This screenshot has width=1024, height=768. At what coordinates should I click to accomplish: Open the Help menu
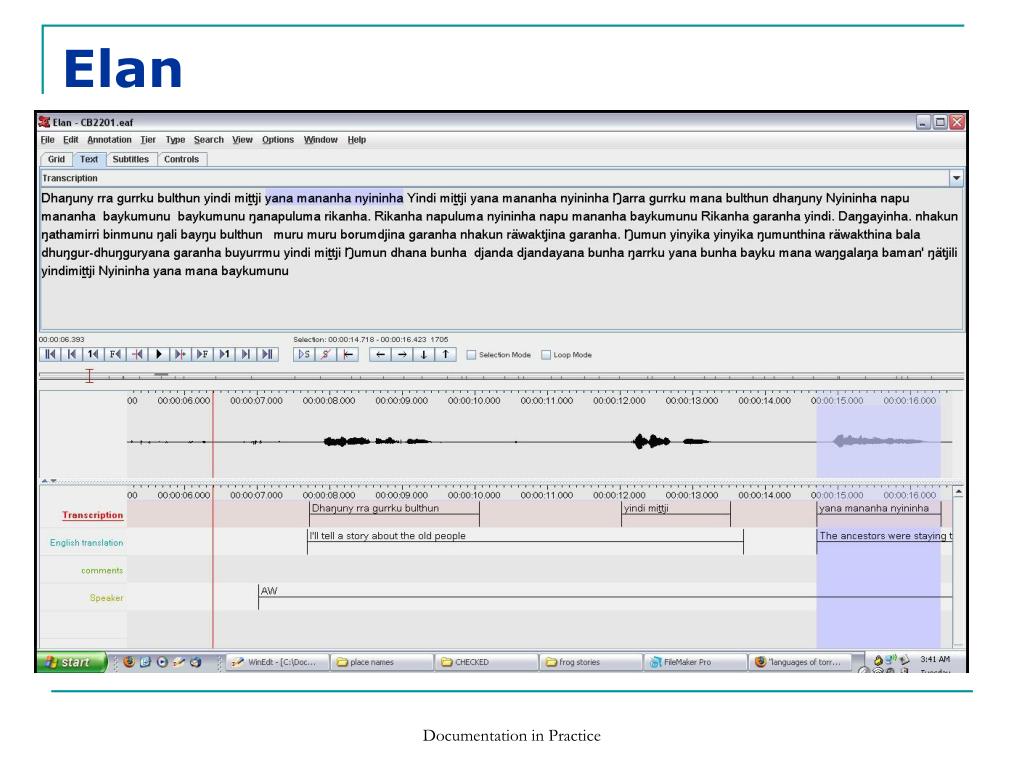coord(357,140)
